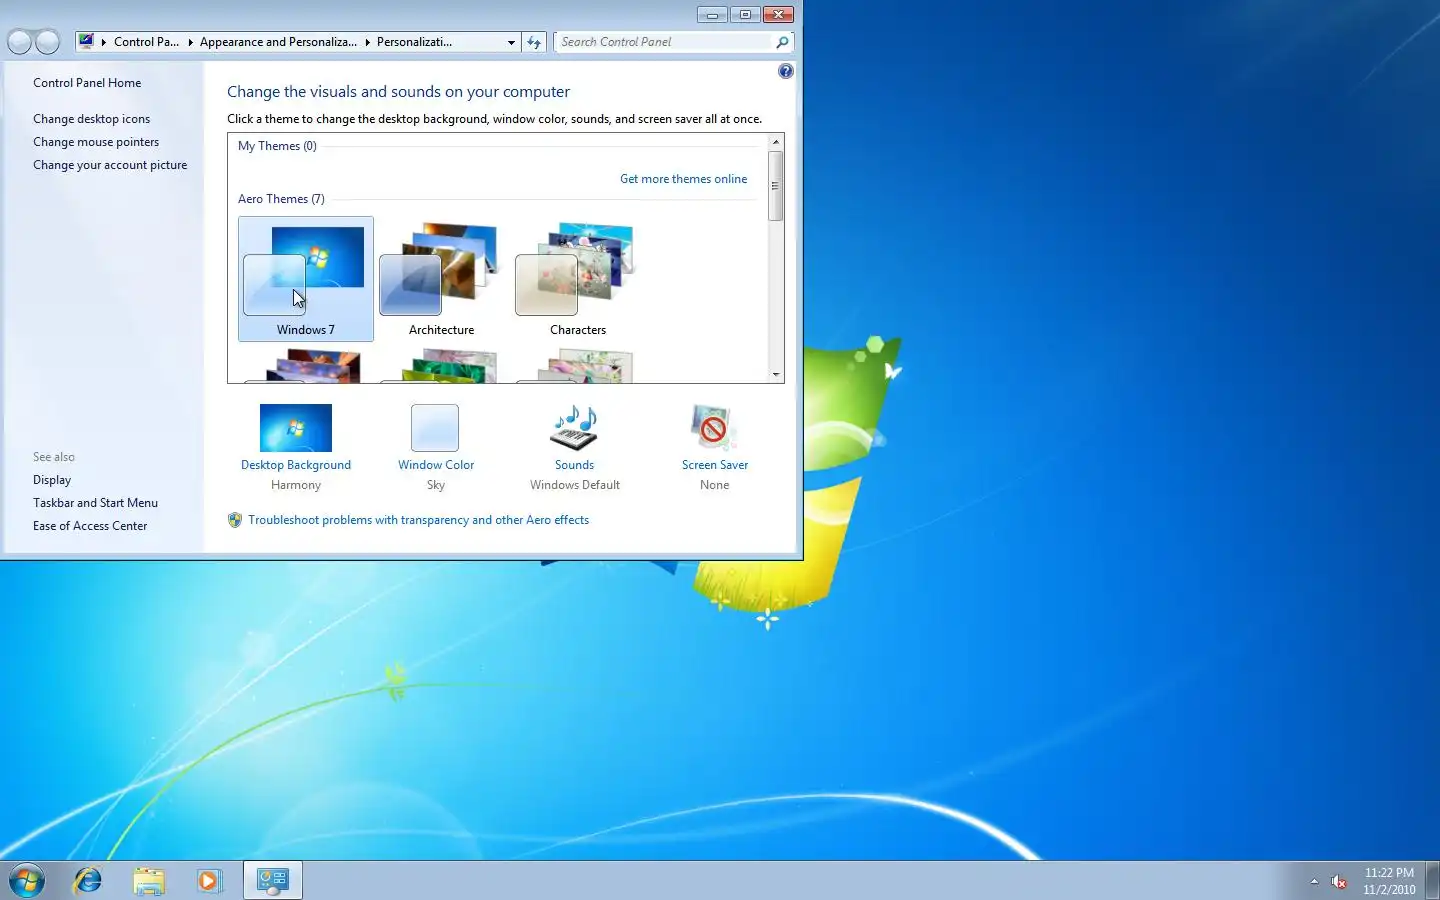Click the Back navigation button
The image size is (1440, 900).
(x=20, y=42)
